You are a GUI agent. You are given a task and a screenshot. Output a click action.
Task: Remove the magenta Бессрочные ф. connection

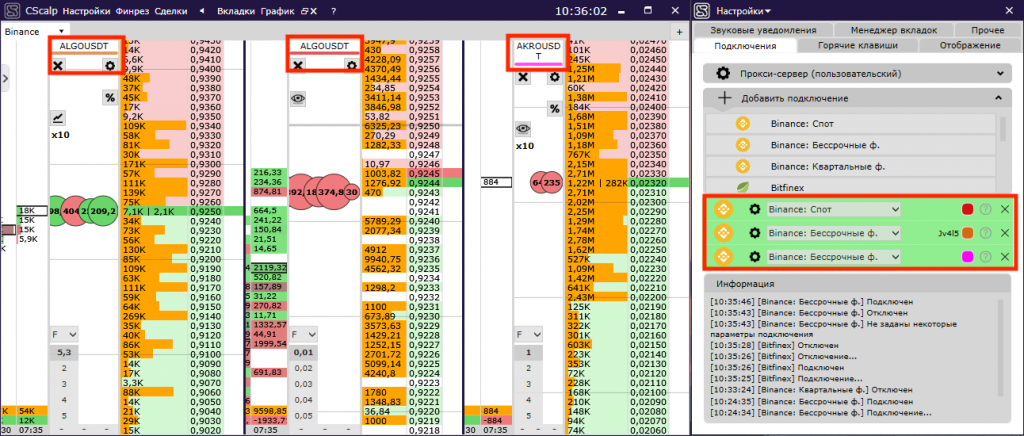(x=1004, y=257)
